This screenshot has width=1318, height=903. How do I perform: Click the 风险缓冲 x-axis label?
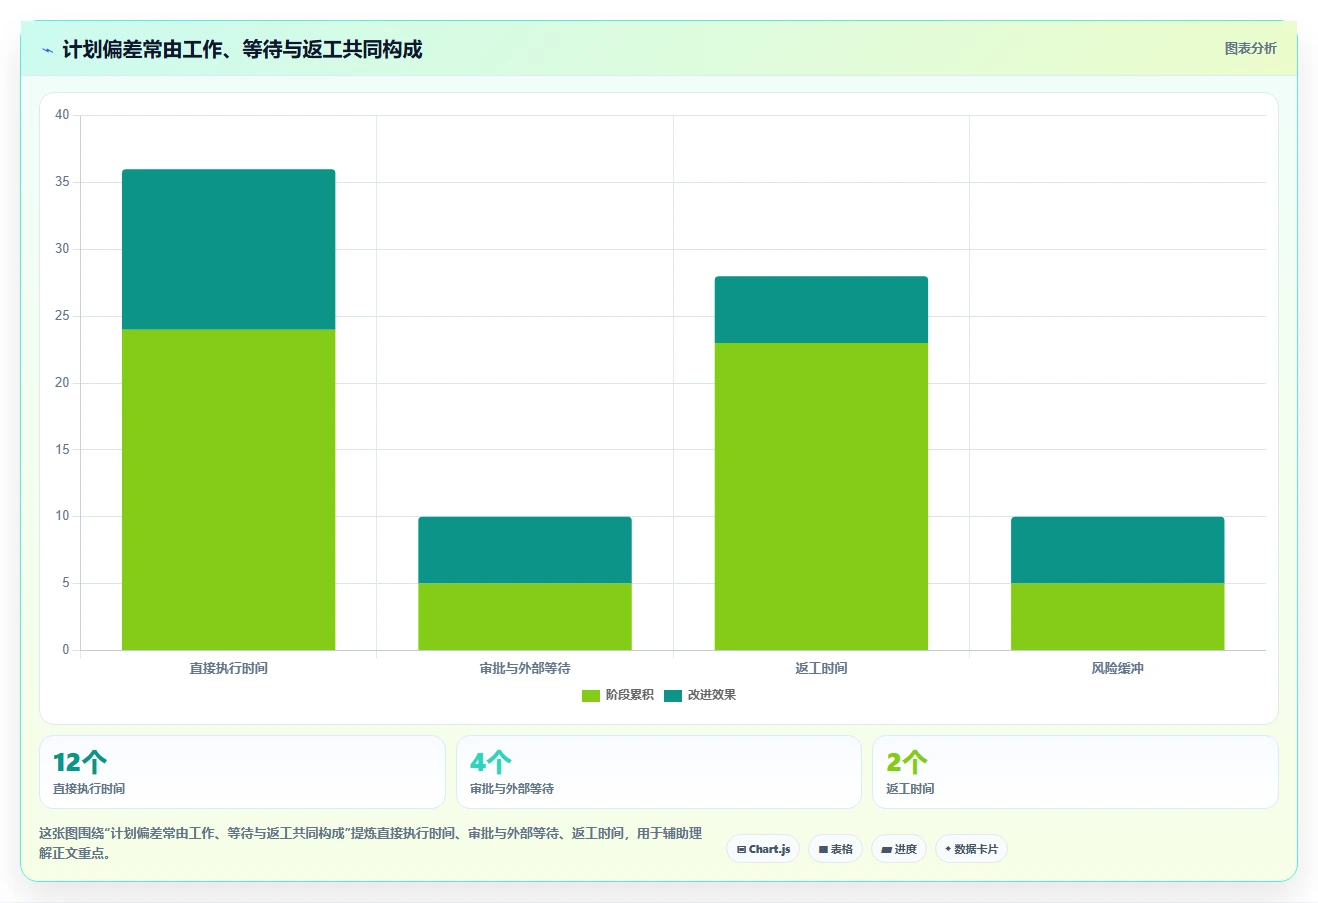point(1117,668)
